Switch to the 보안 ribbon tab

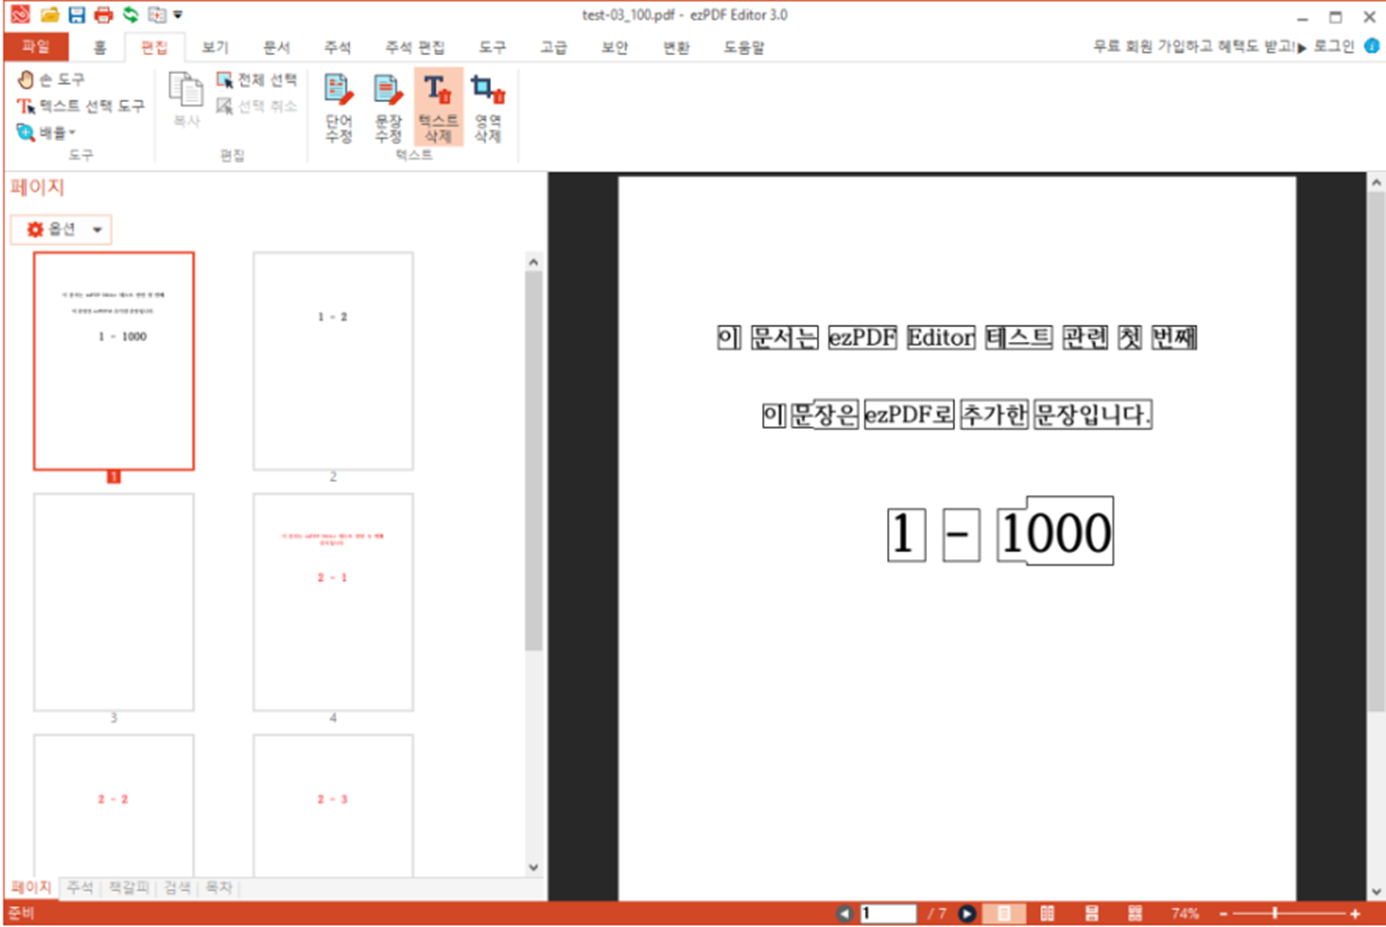click(x=615, y=47)
